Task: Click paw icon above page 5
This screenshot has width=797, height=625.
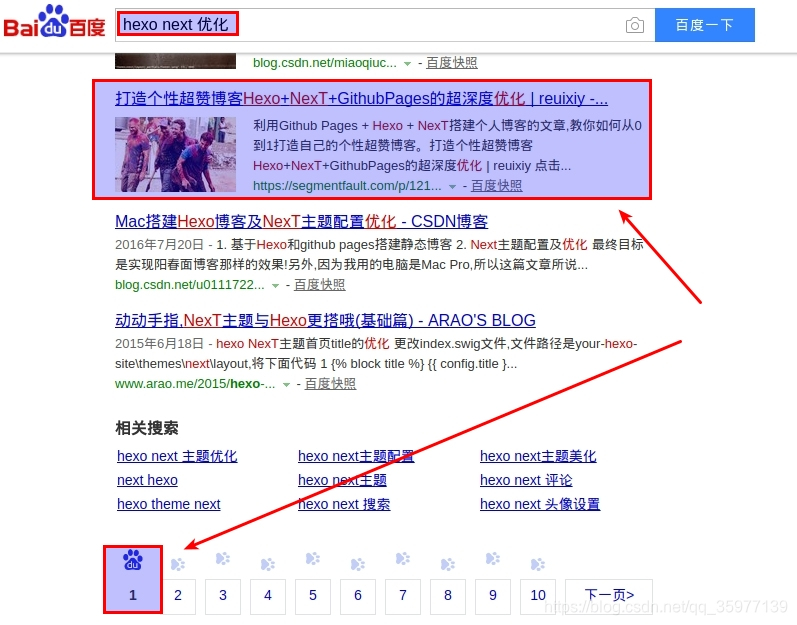Action: point(313,559)
